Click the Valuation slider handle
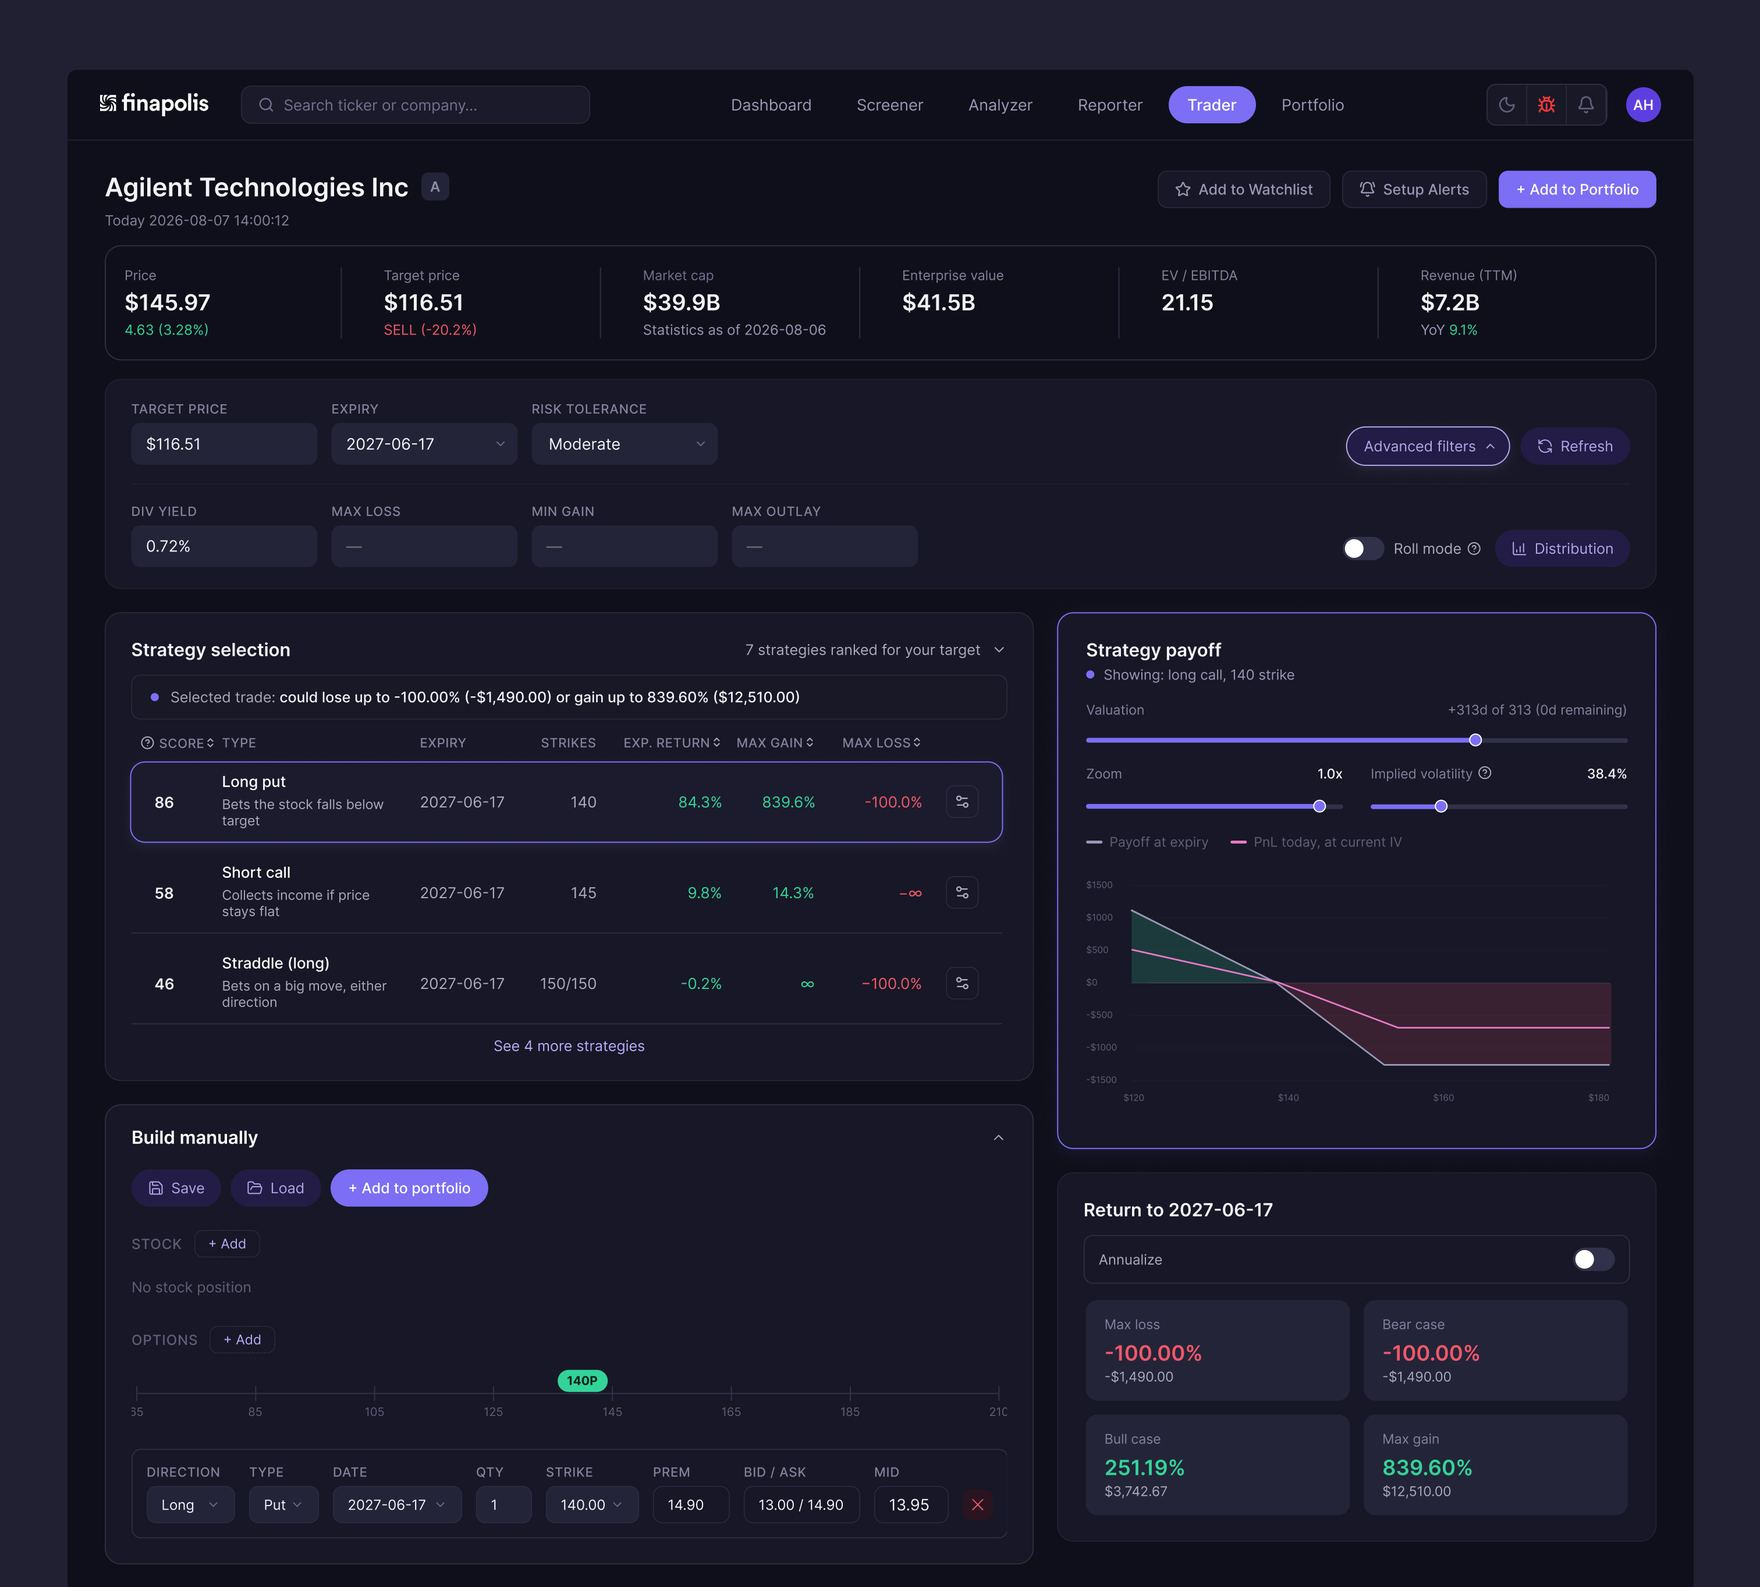 tap(1475, 740)
